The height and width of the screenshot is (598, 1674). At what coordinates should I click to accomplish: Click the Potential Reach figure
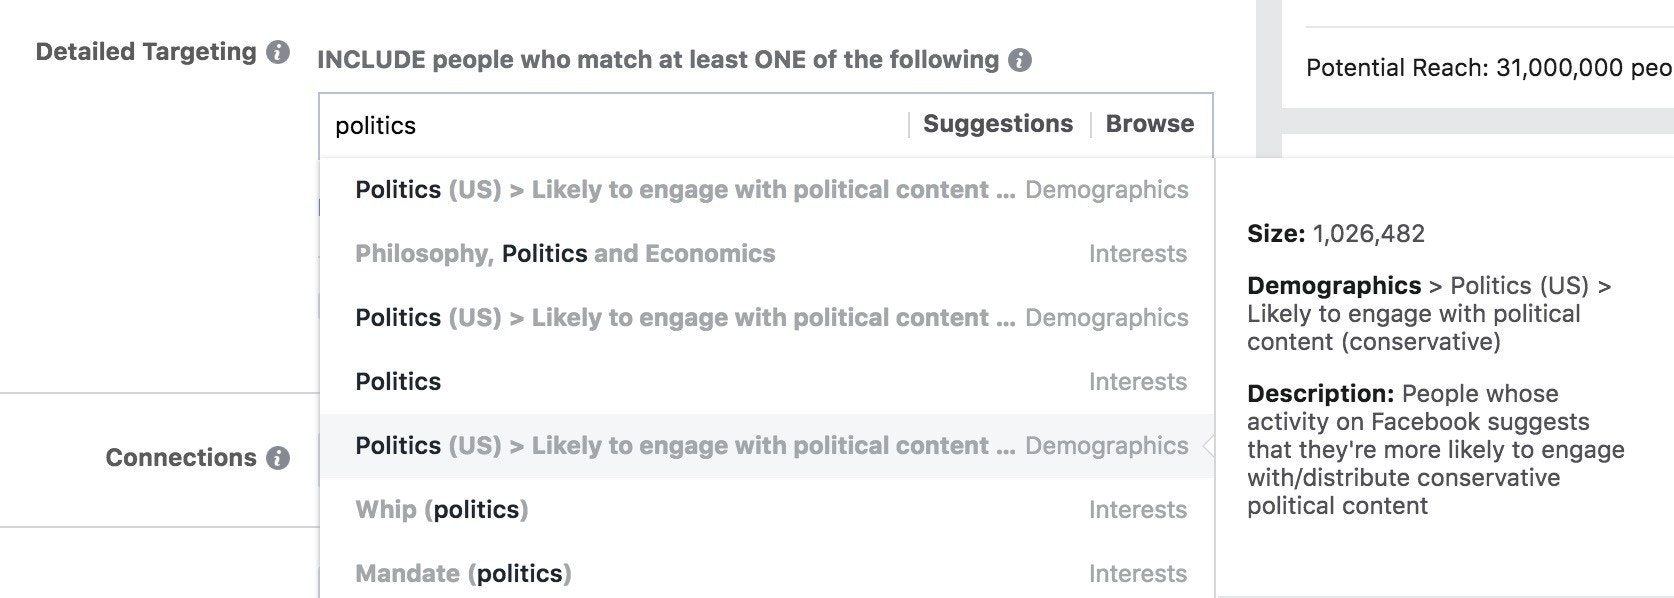click(x=1480, y=69)
